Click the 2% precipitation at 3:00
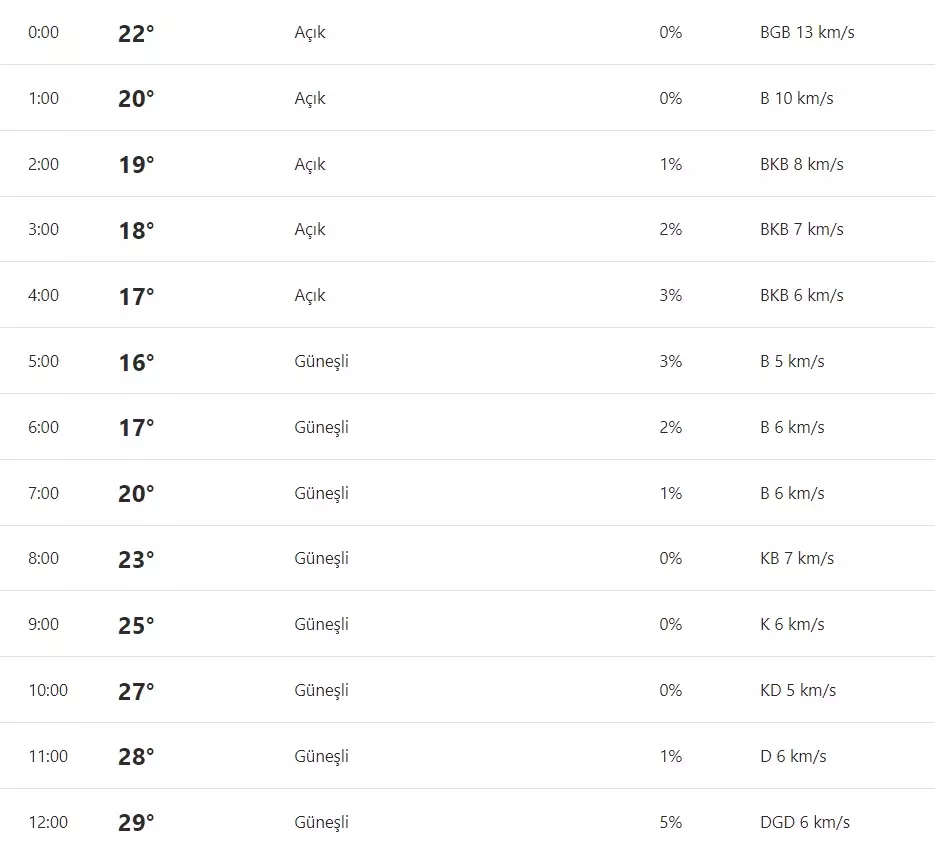The height and width of the screenshot is (852, 935). point(670,229)
